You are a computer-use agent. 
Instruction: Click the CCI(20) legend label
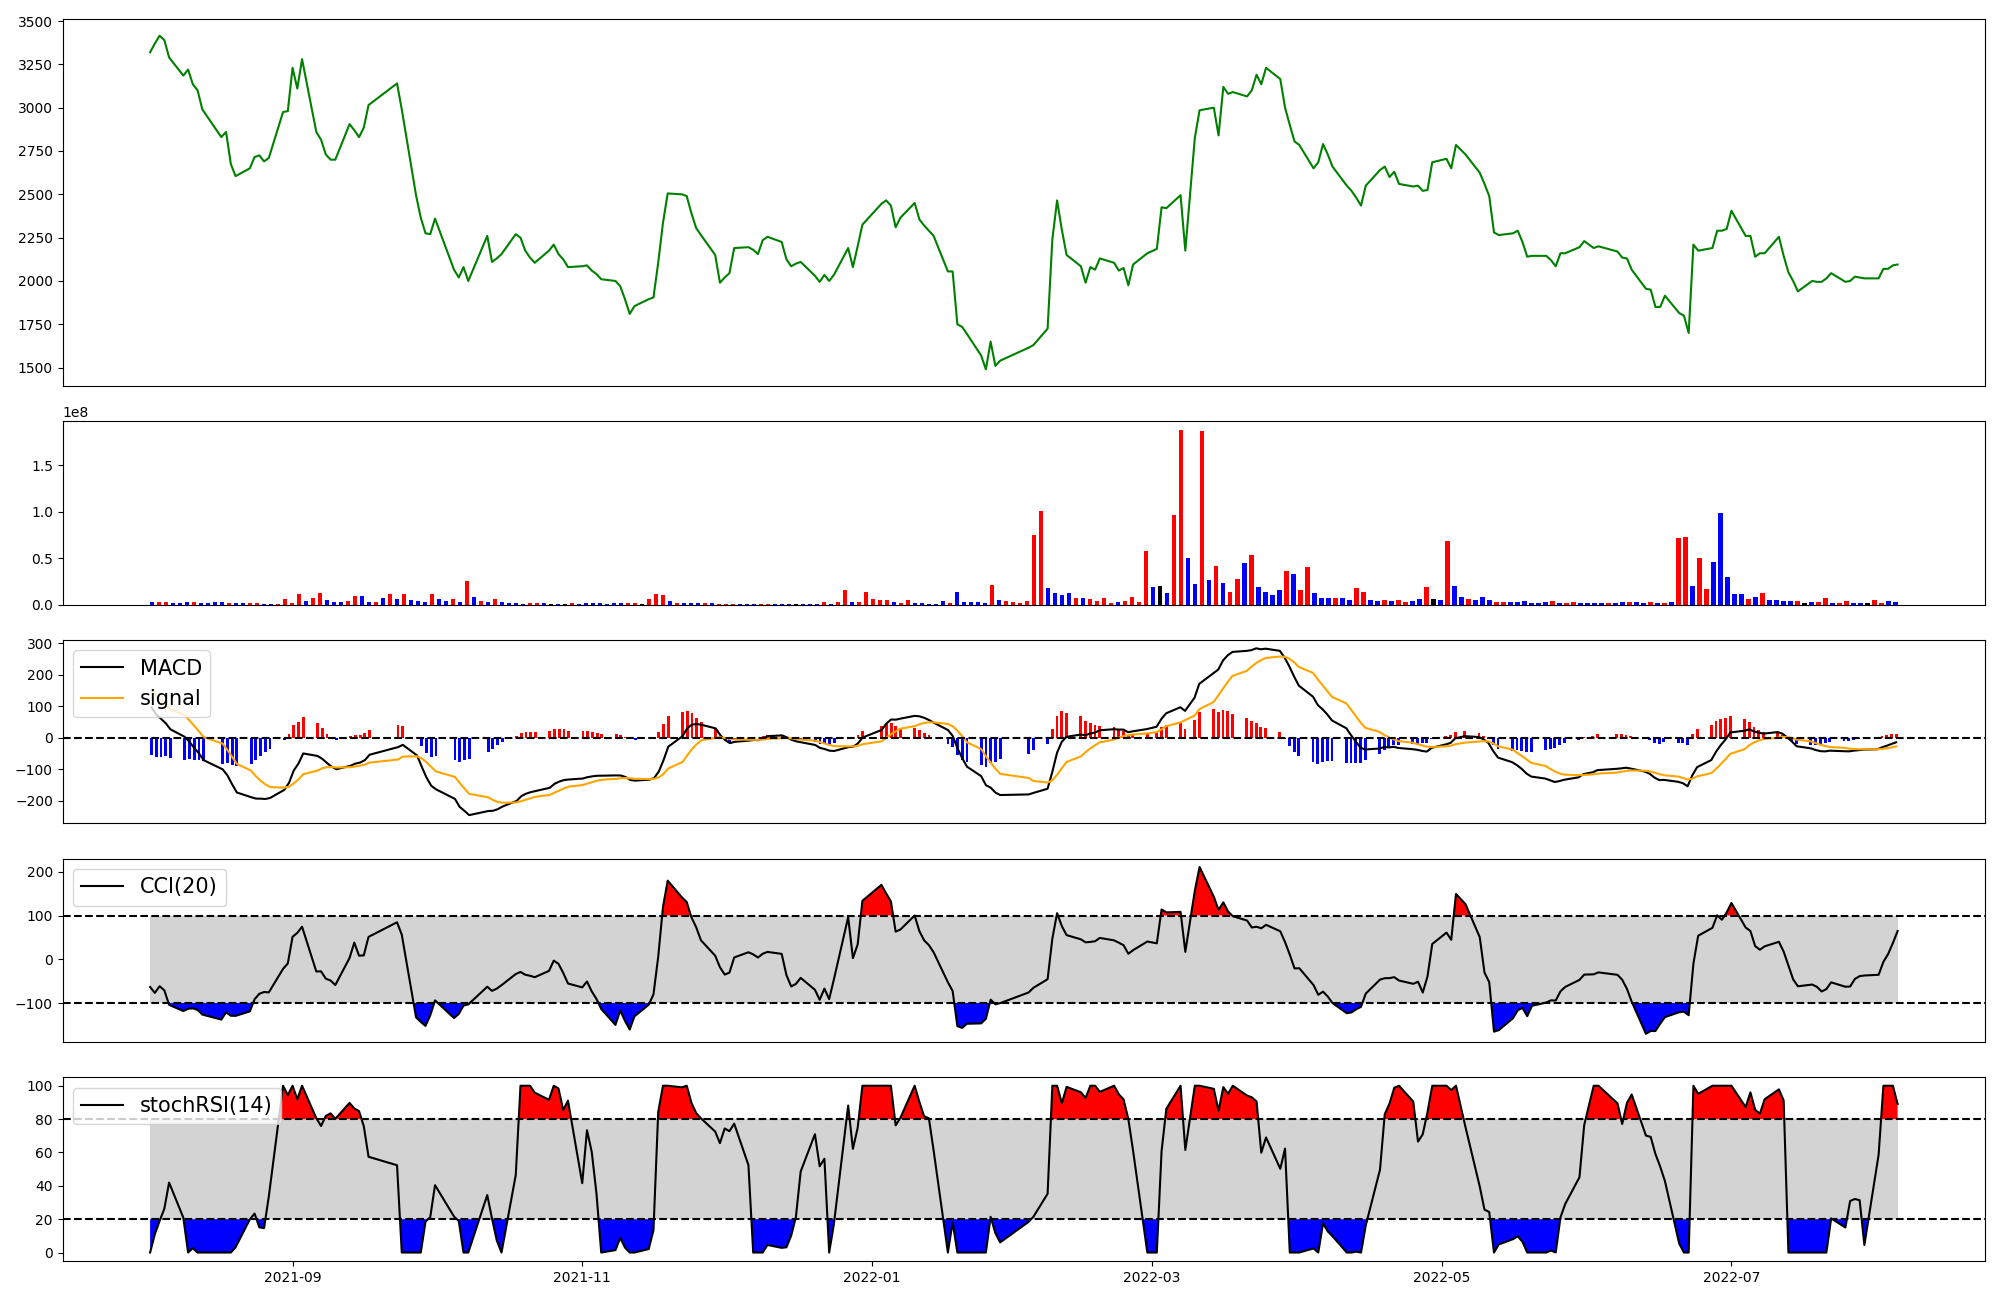(x=178, y=886)
